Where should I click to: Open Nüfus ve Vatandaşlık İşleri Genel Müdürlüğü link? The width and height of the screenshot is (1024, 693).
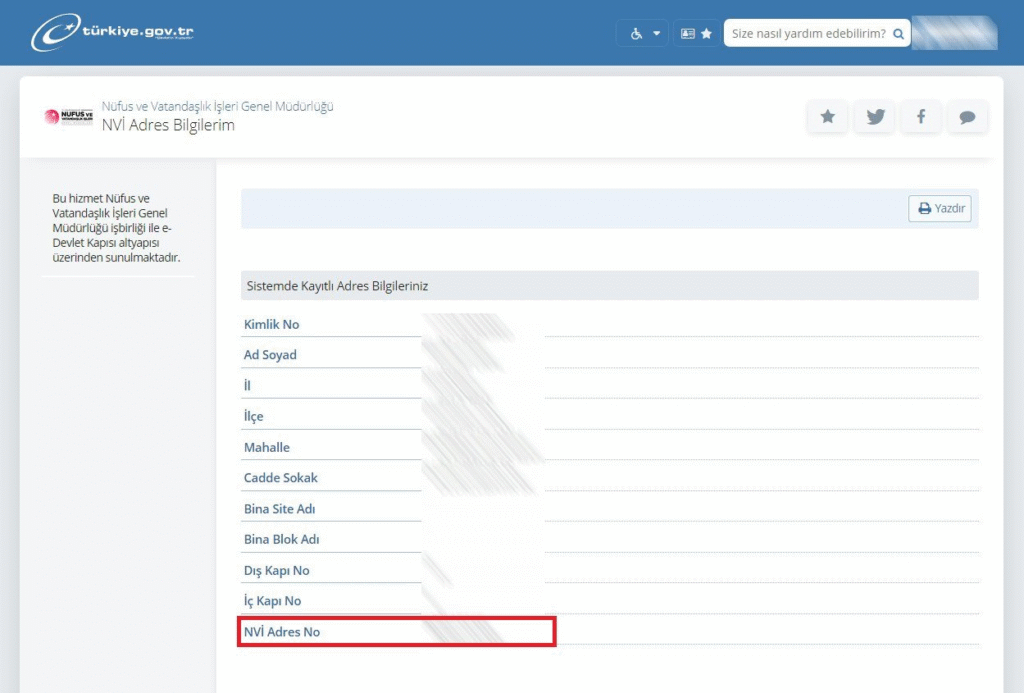(217, 106)
